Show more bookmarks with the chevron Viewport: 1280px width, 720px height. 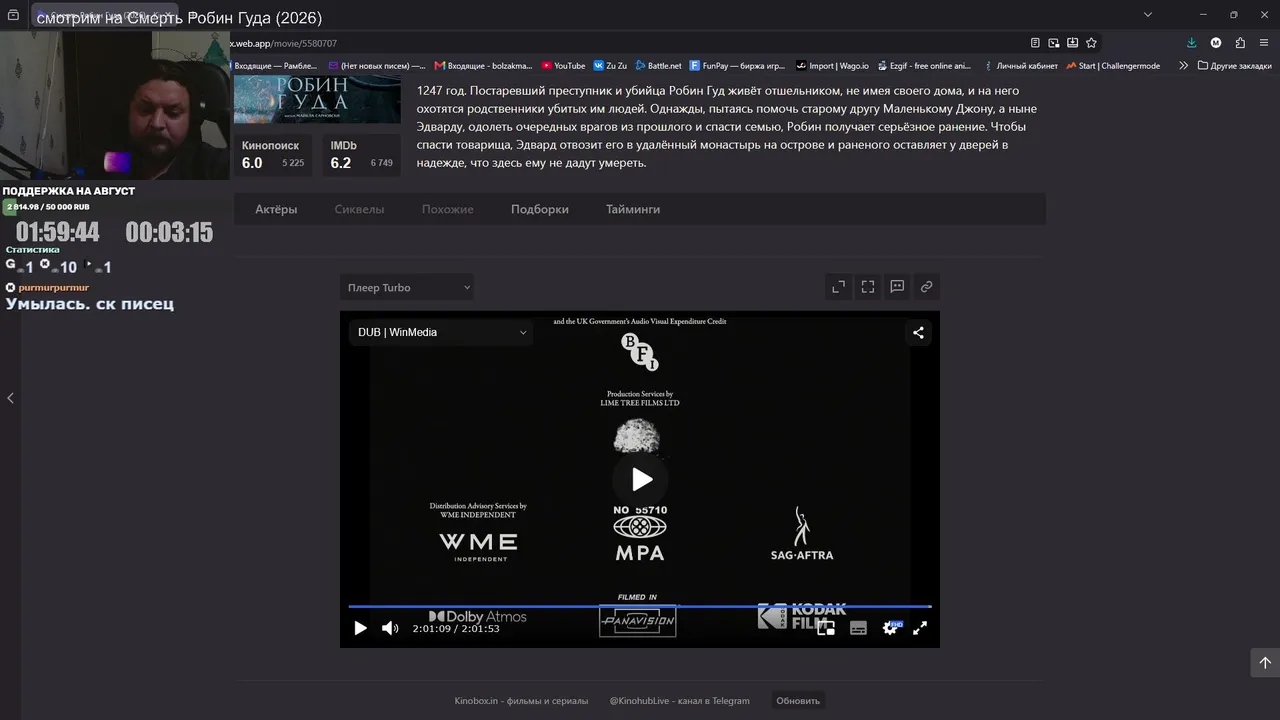1183,66
